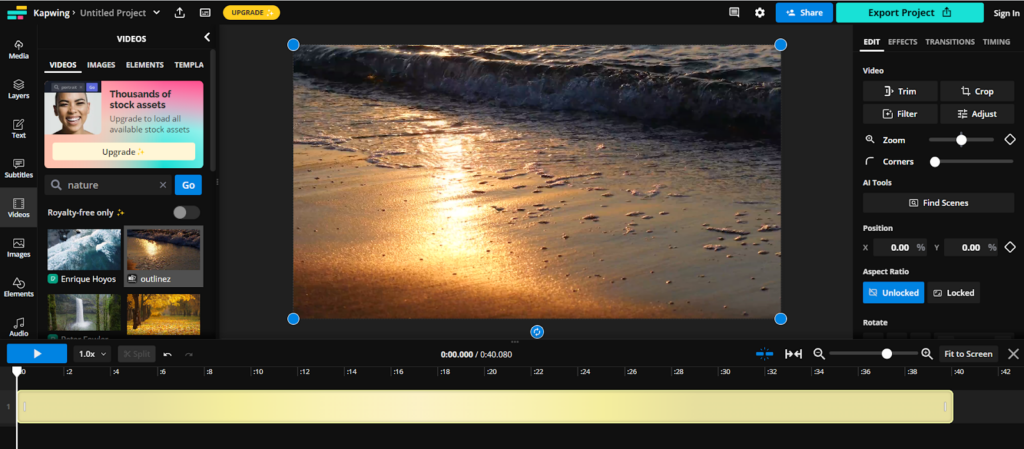Click the Share button
The width and height of the screenshot is (1024, 449).
[804, 12]
